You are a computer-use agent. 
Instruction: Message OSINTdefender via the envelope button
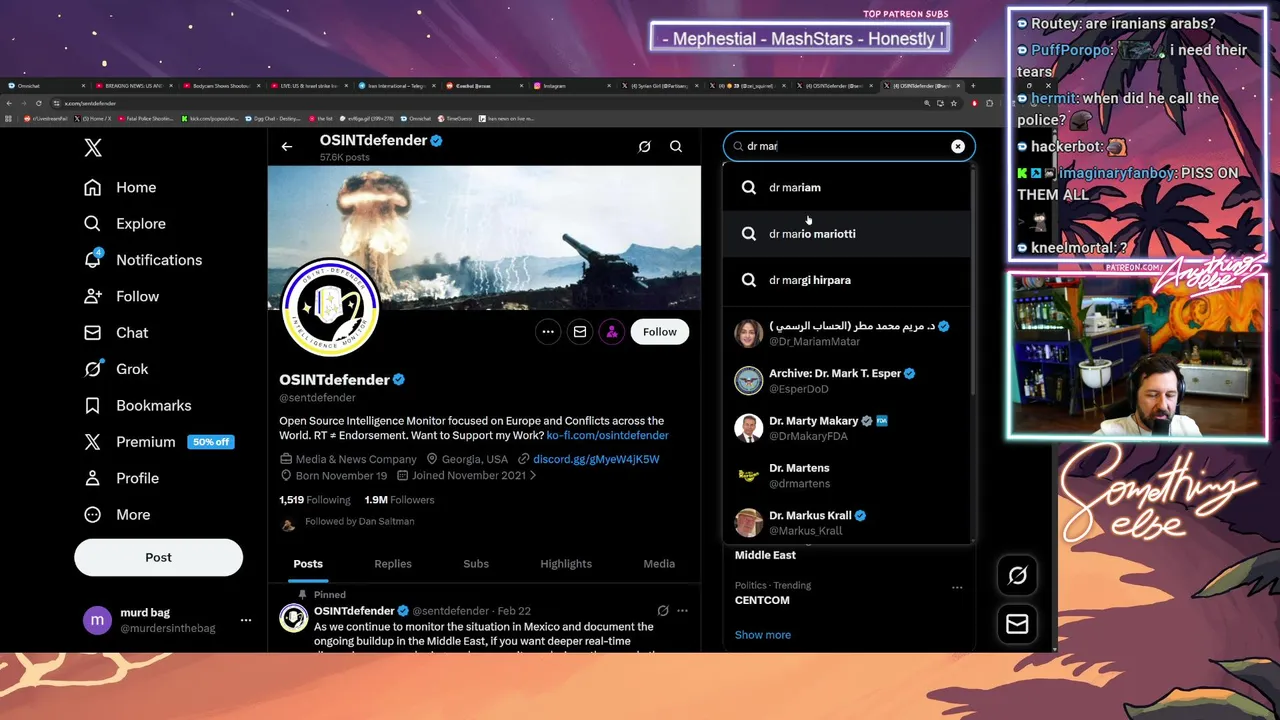click(580, 332)
